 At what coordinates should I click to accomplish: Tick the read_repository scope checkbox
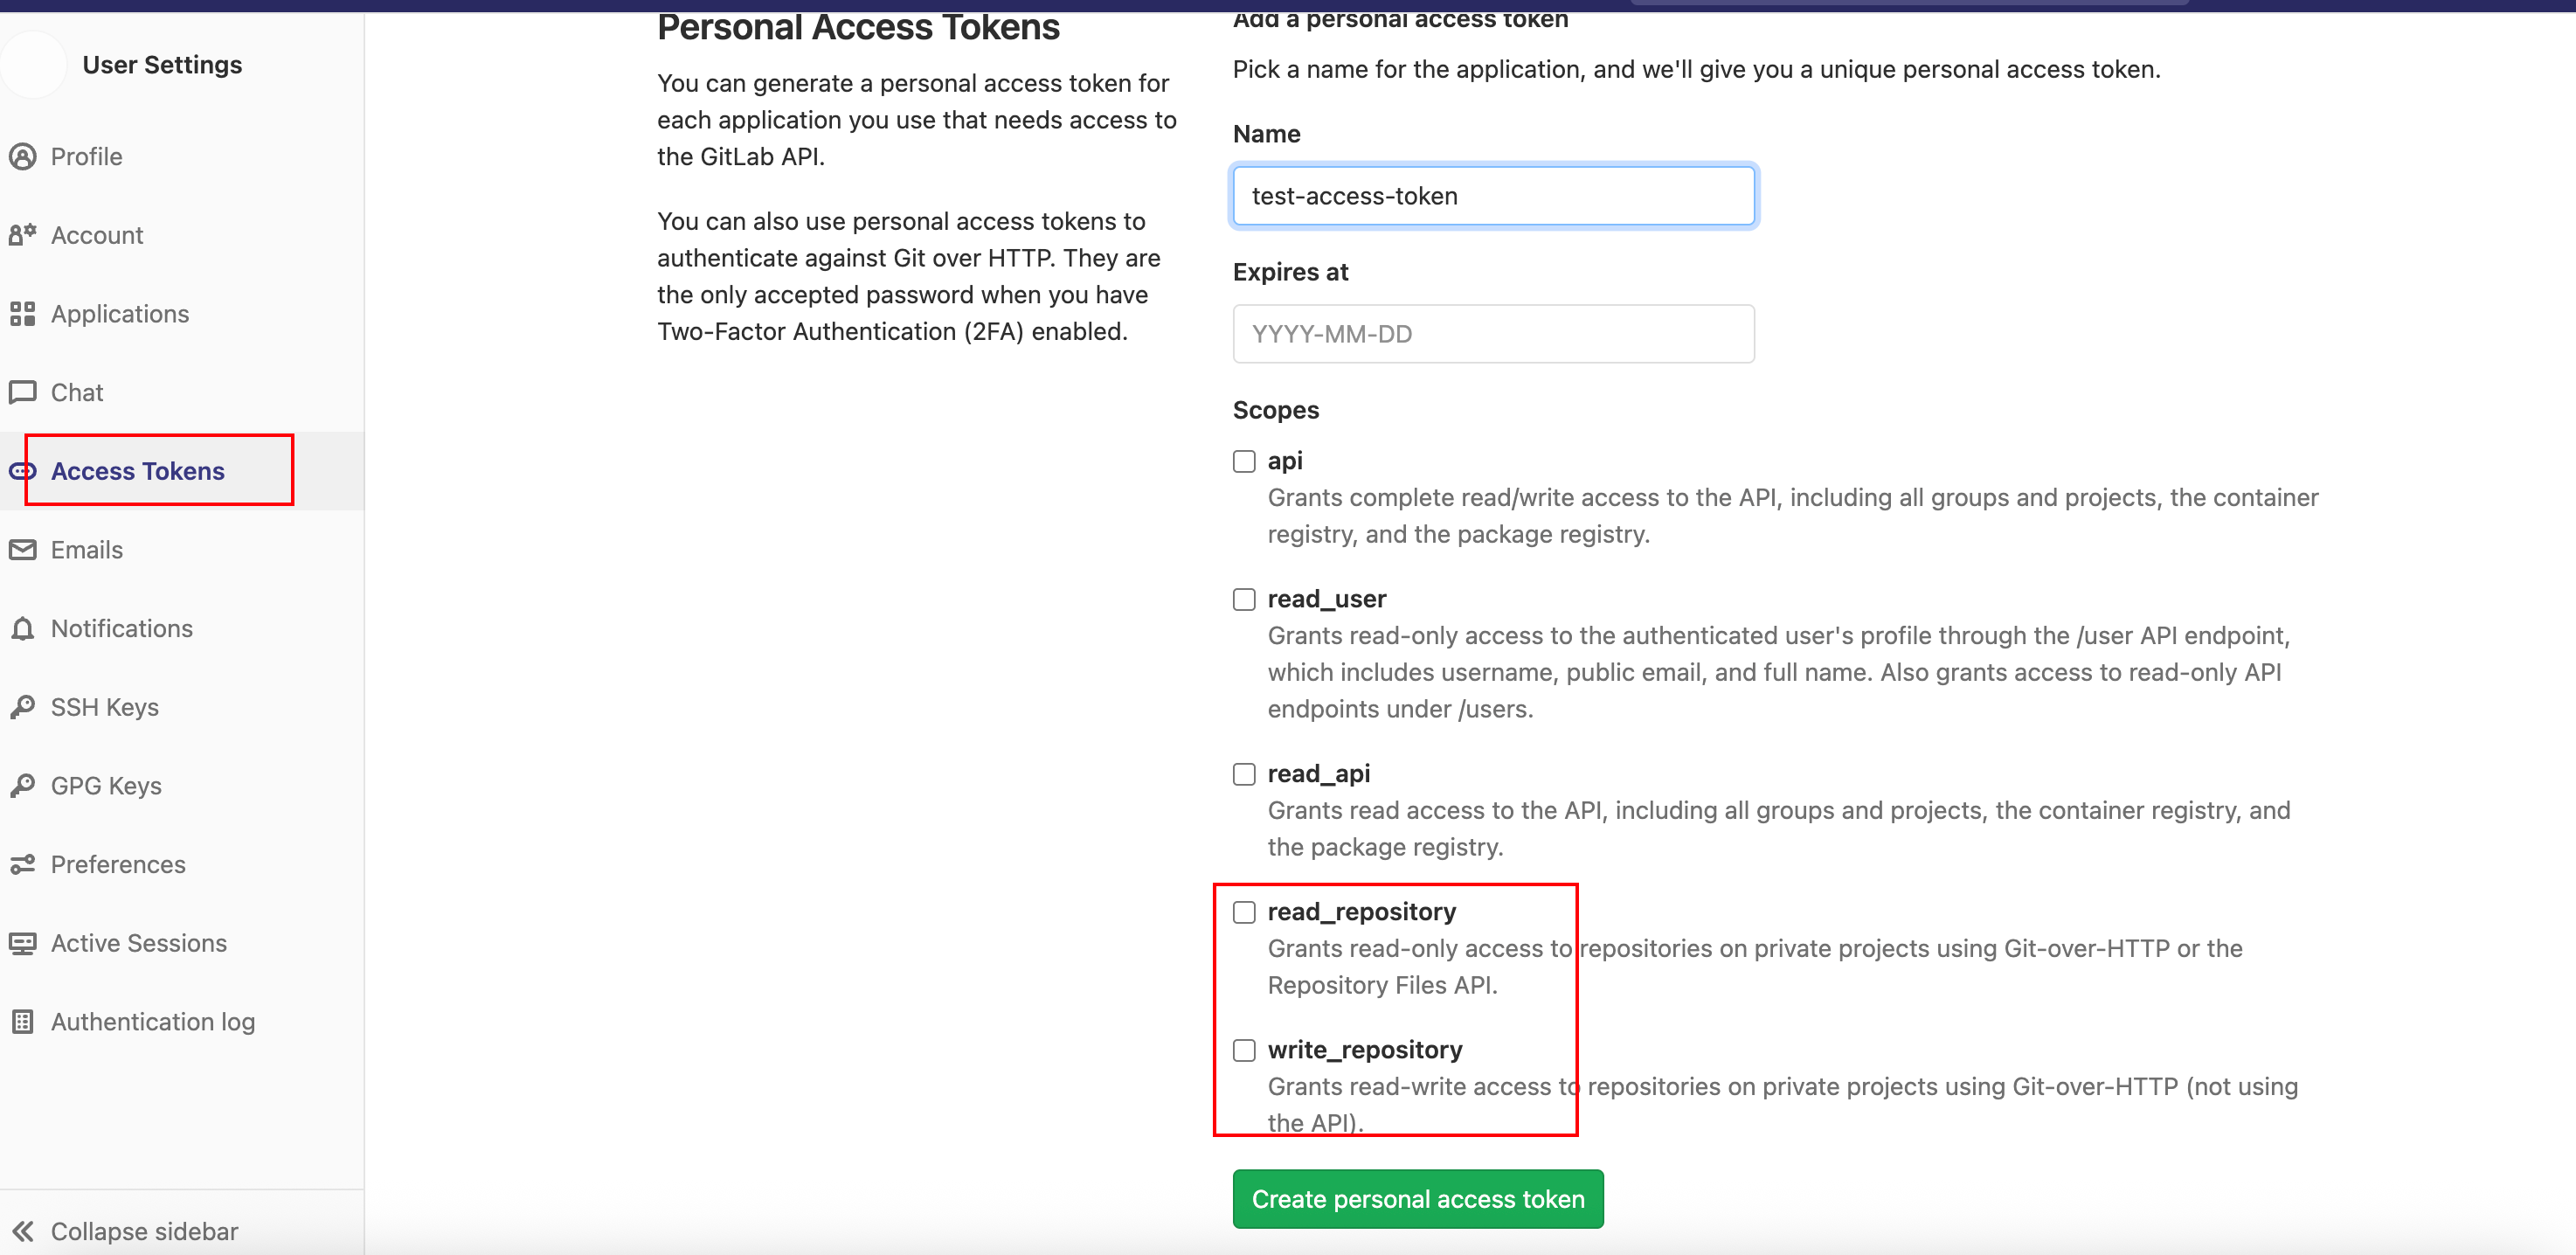point(1244,912)
